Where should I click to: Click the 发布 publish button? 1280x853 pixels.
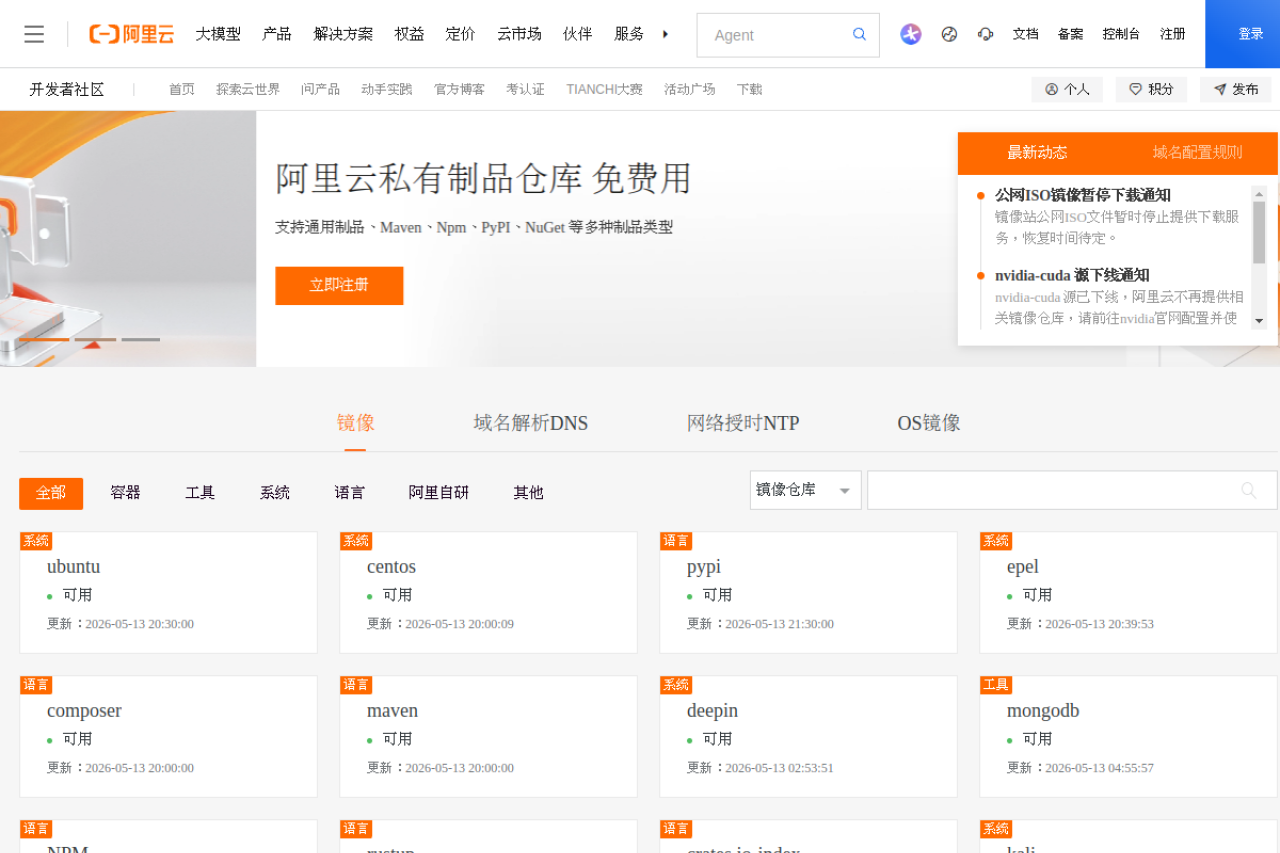(x=1236, y=89)
